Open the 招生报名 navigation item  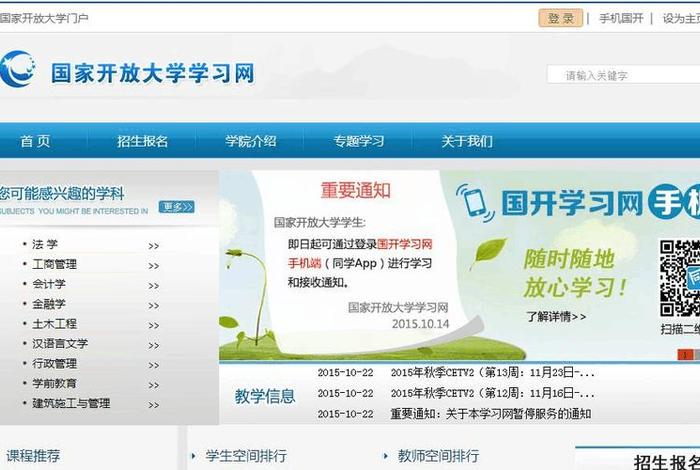[142, 141]
